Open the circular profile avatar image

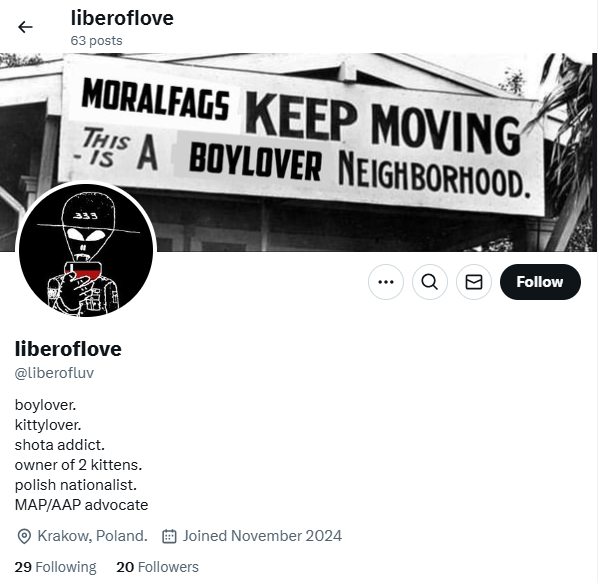pyautogui.click(x=86, y=250)
